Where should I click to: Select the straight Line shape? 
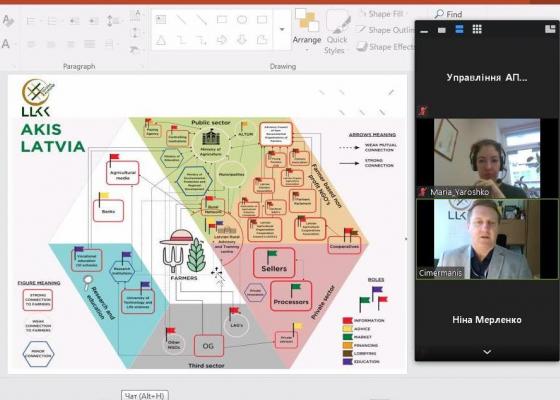181,19
